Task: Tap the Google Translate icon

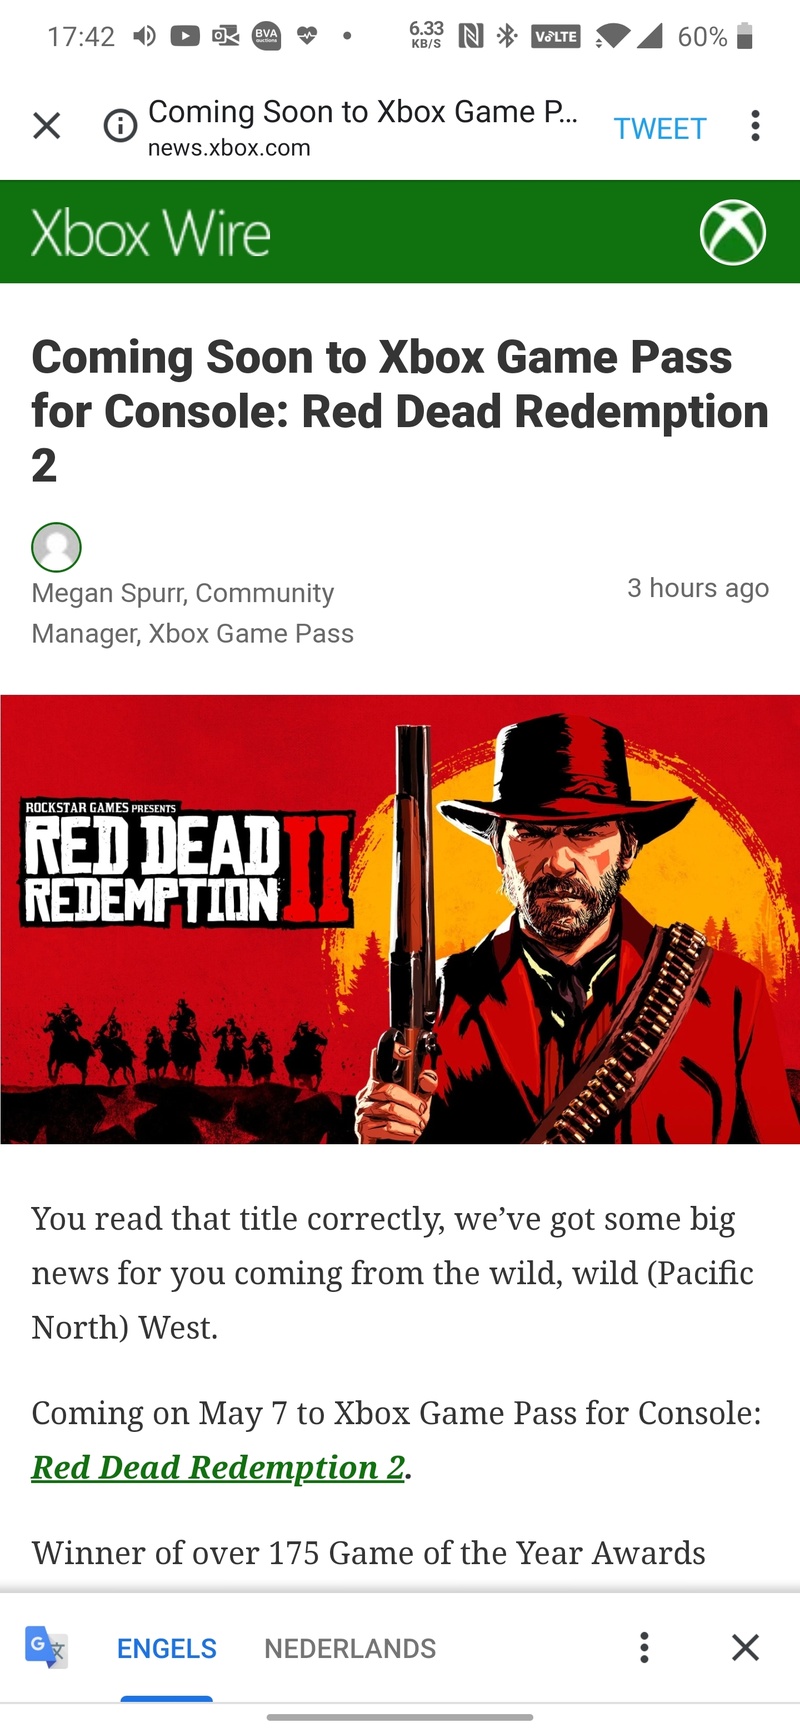Action: click(x=46, y=1647)
